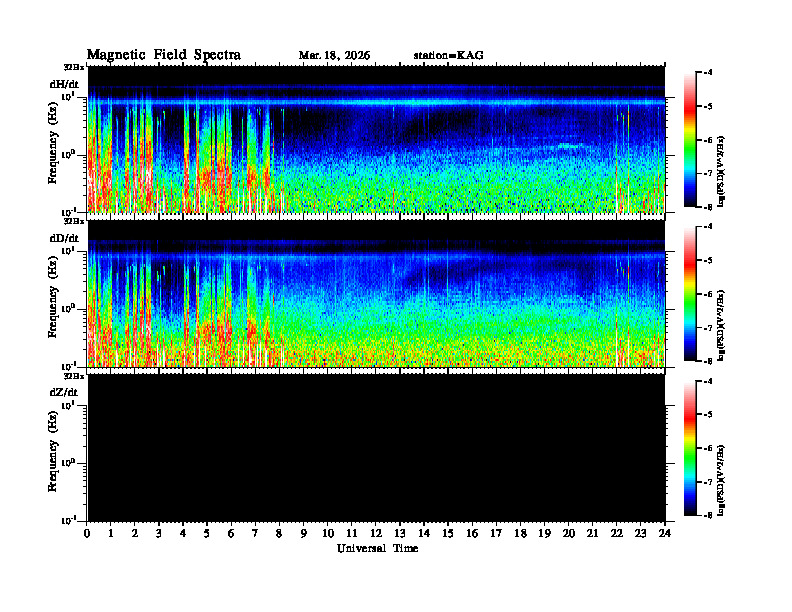Screen dimensions: 792x612
Task: Click hour tick label '14' on time axis
Action: point(424,534)
